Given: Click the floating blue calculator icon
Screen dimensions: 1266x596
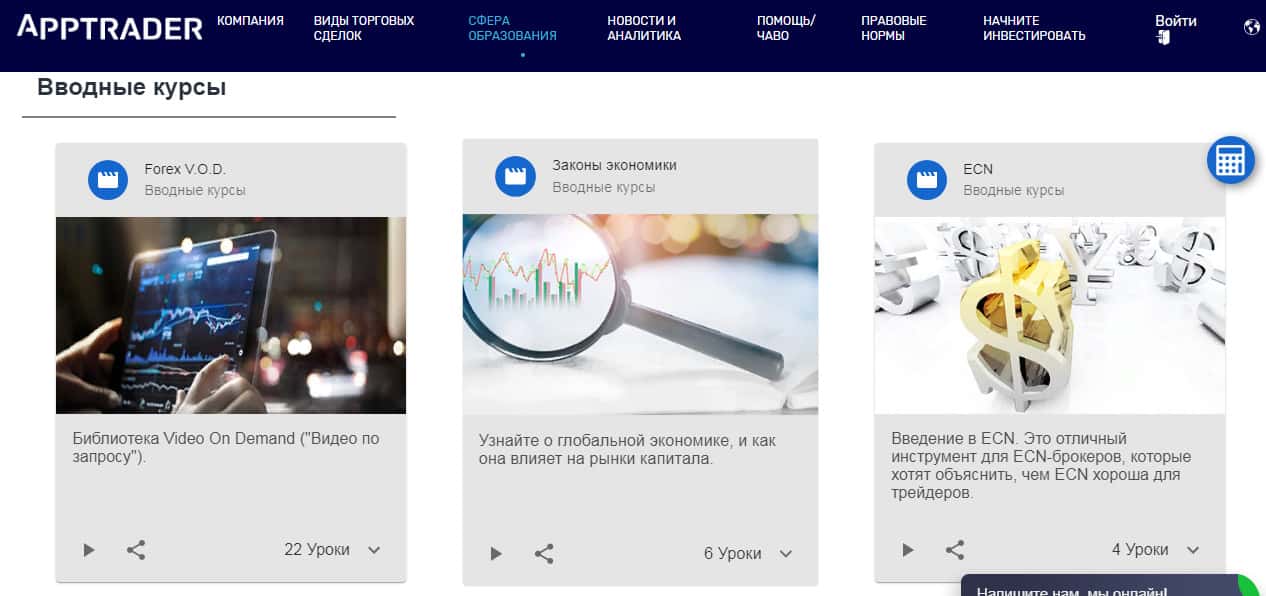Looking at the screenshot, I should [1230, 160].
